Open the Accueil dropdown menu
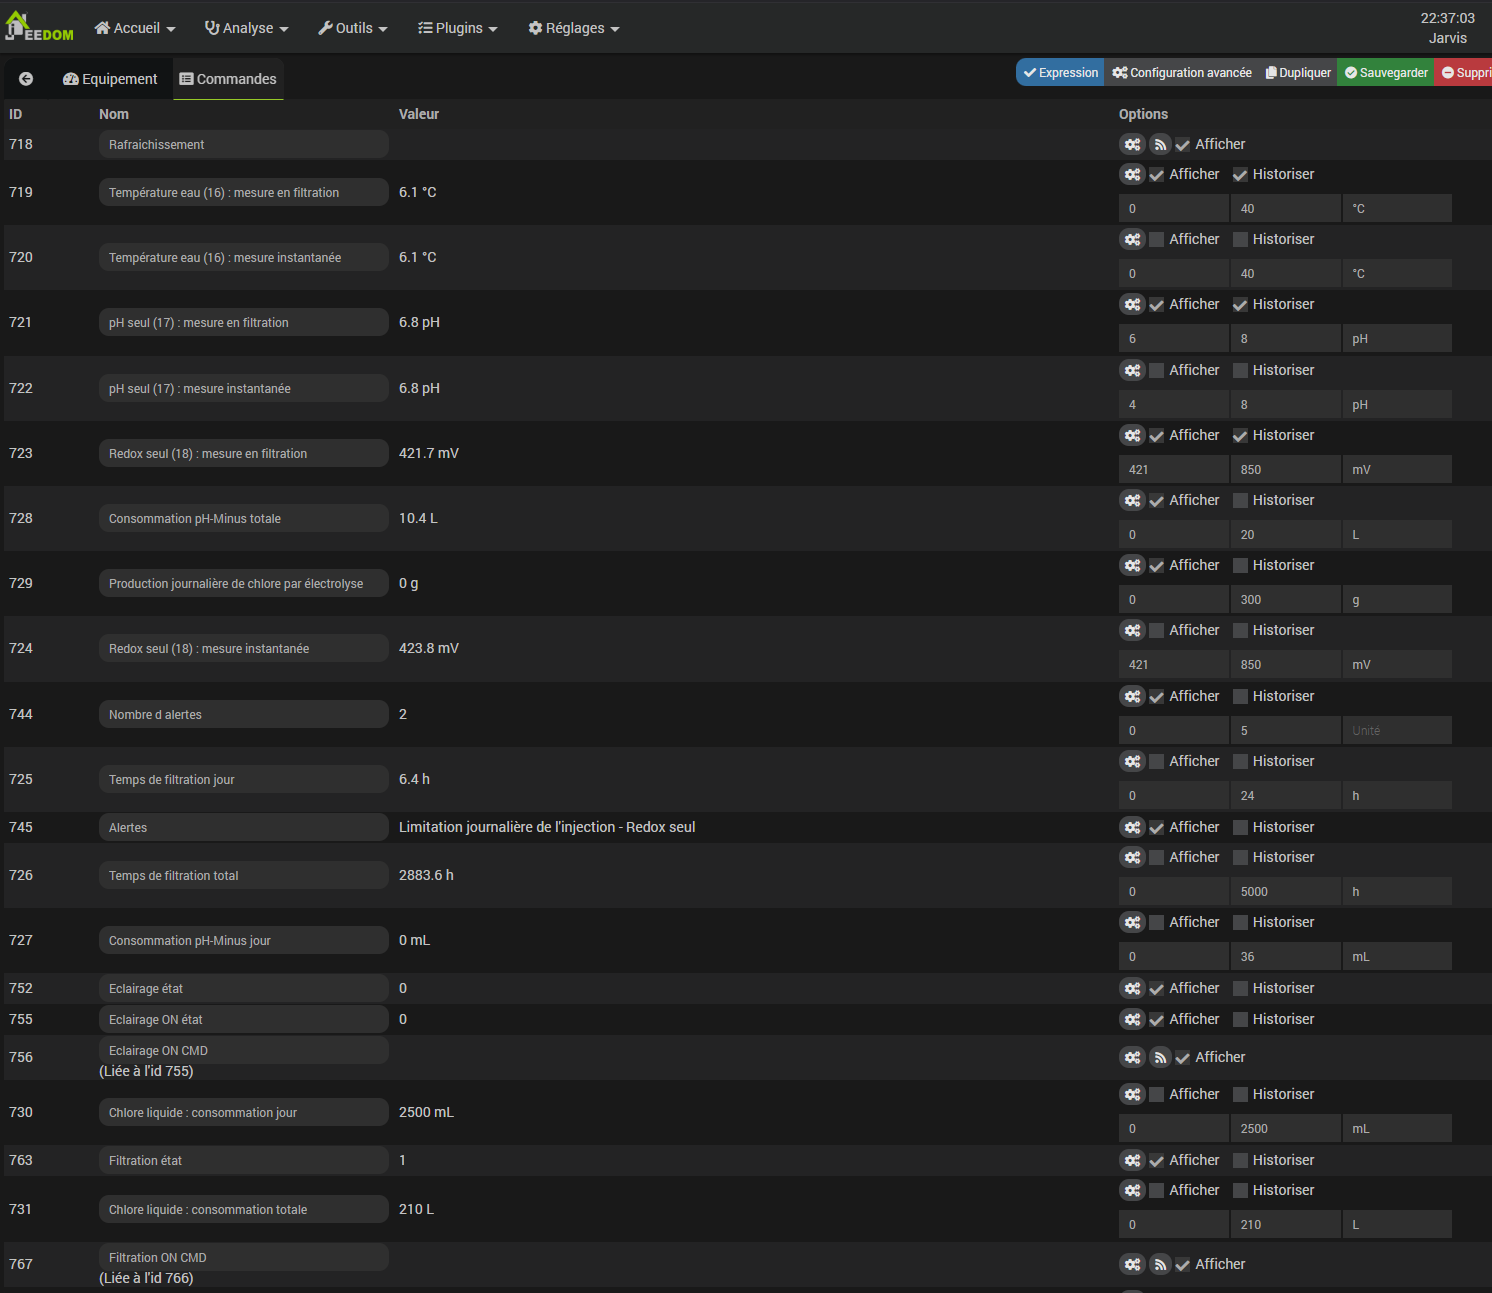Image resolution: width=1492 pixels, height=1293 pixels. (x=135, y=28)
